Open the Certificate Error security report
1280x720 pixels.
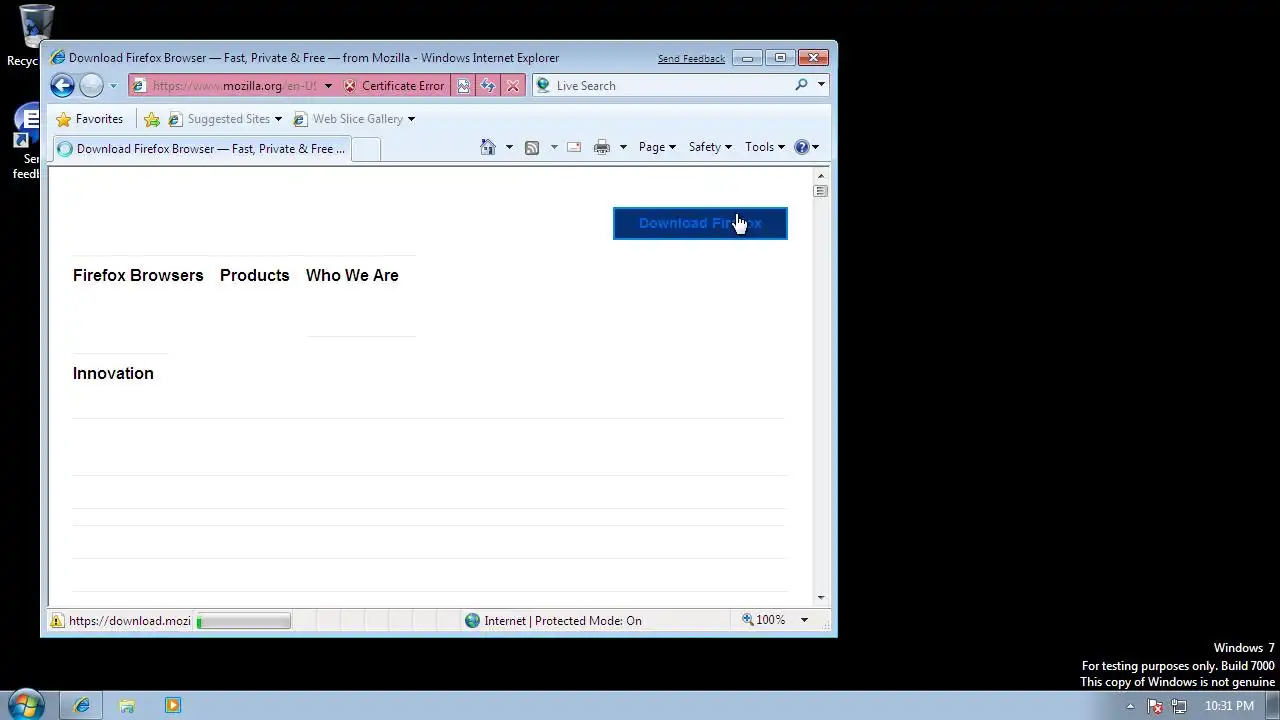tap(394, 86)
